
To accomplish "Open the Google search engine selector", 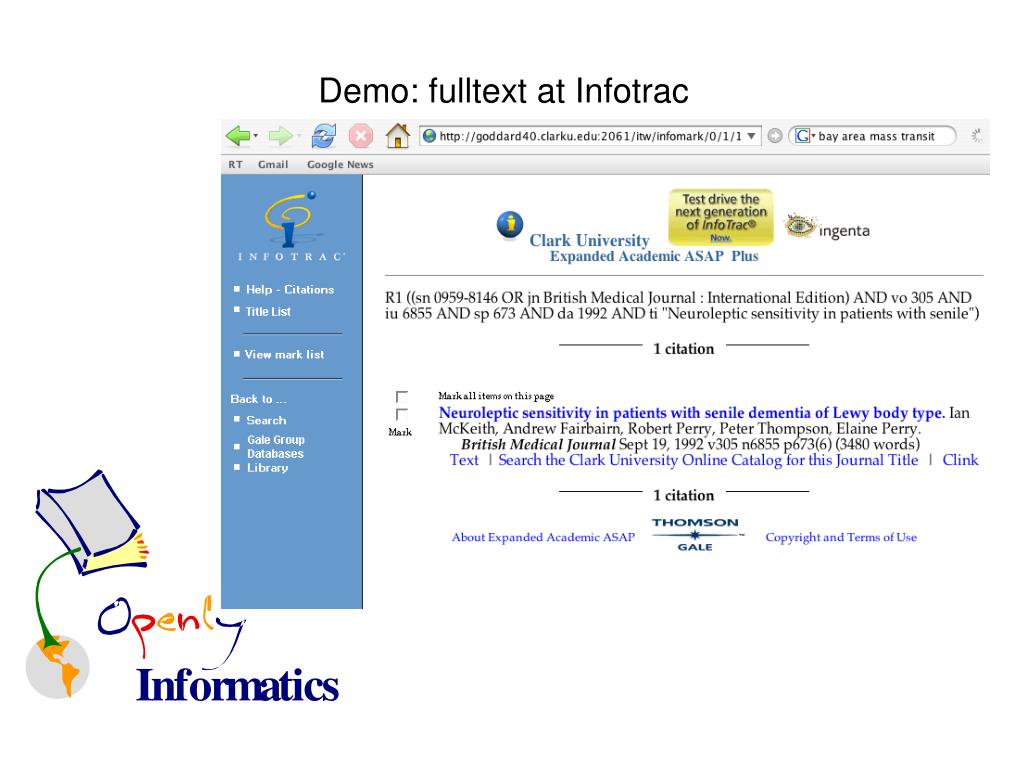I will (x=805, y=136).
